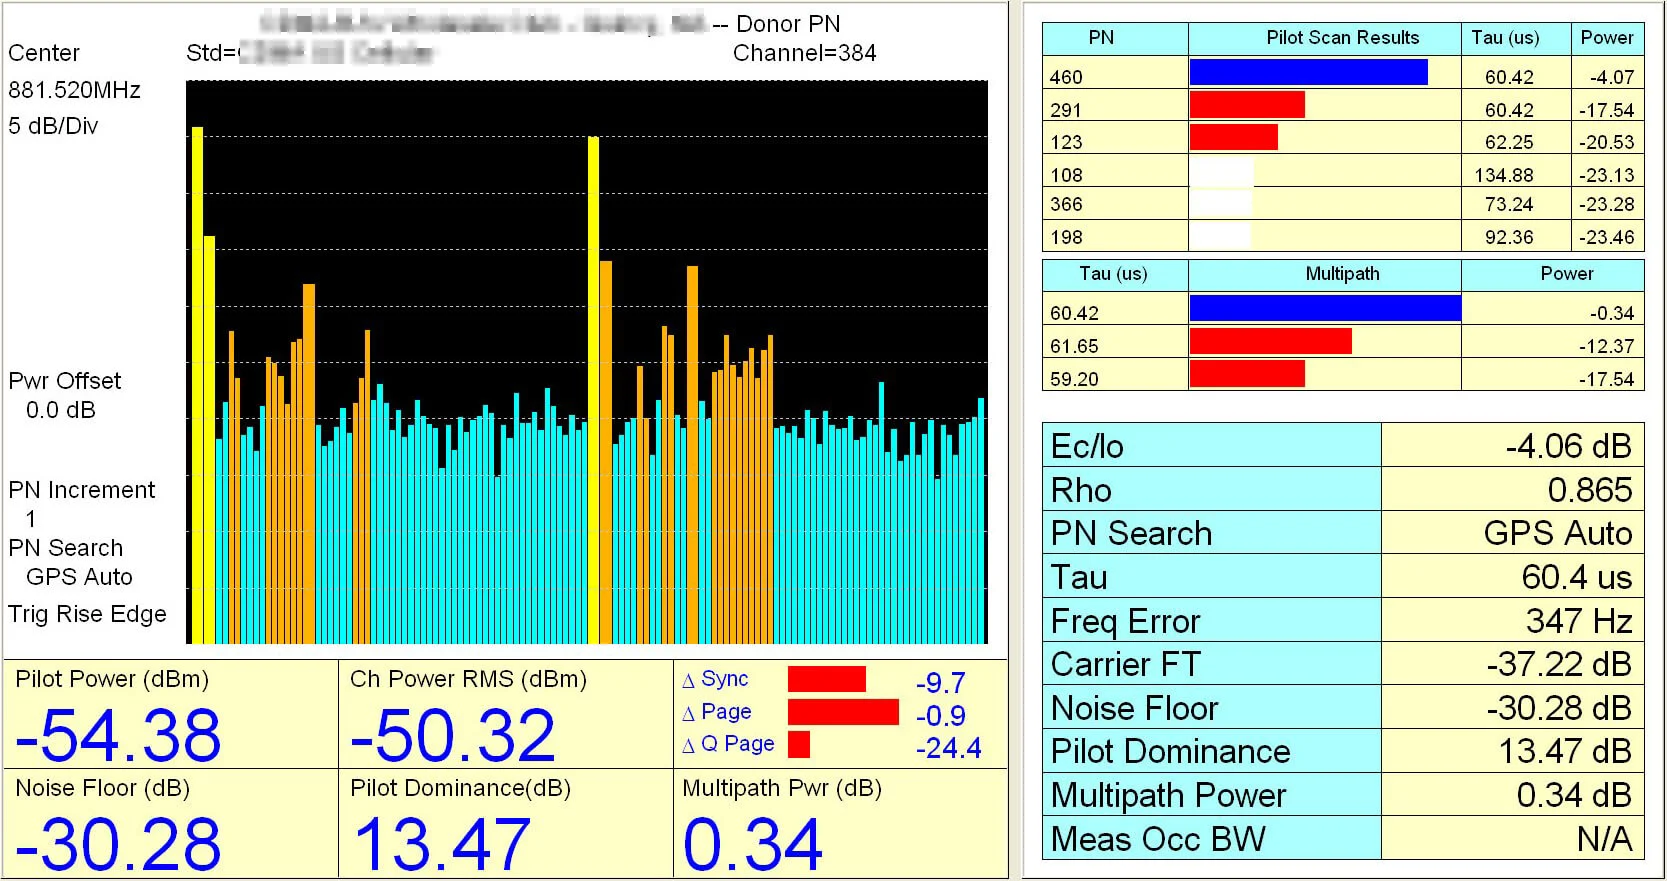1667x881 pixels.
Task: Click the 62.25 Tau value
Action: 1509,142
